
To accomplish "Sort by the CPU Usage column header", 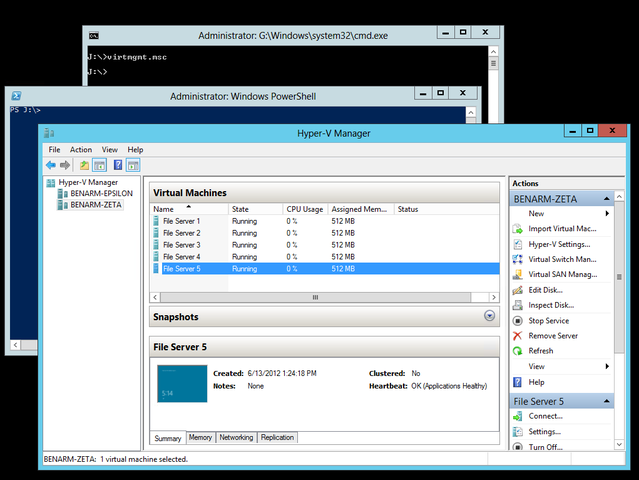I will point(306,209).
